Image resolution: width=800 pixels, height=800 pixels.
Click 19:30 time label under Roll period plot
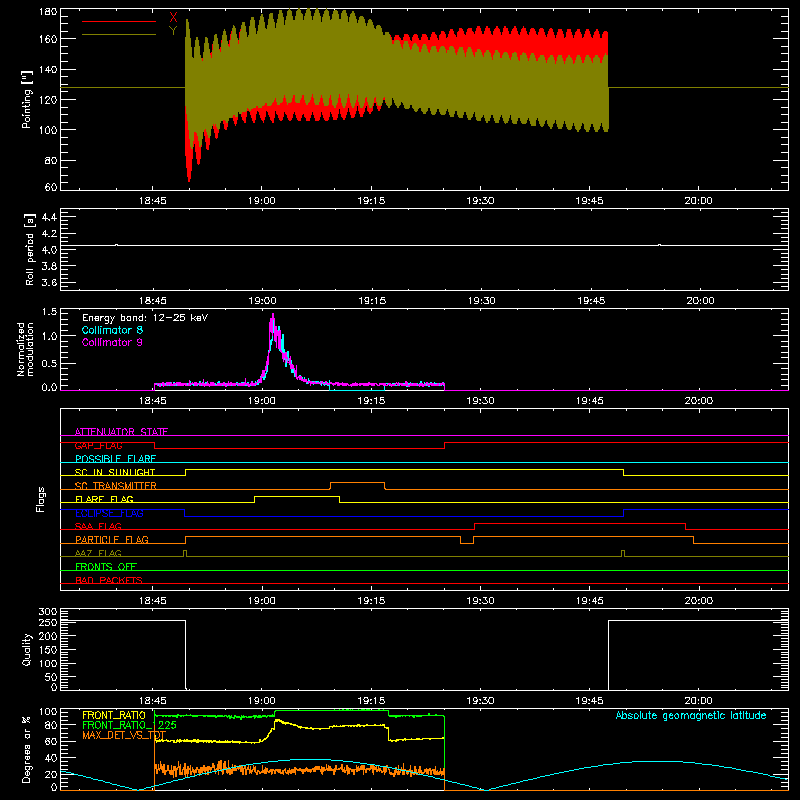click(x=481, y=301)
